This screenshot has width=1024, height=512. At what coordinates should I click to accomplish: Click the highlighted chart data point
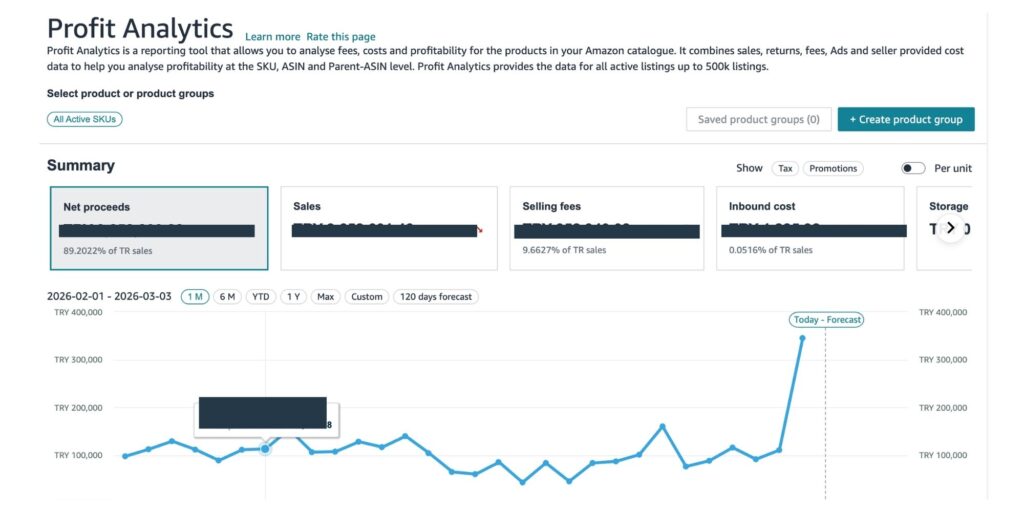(265, 449)
